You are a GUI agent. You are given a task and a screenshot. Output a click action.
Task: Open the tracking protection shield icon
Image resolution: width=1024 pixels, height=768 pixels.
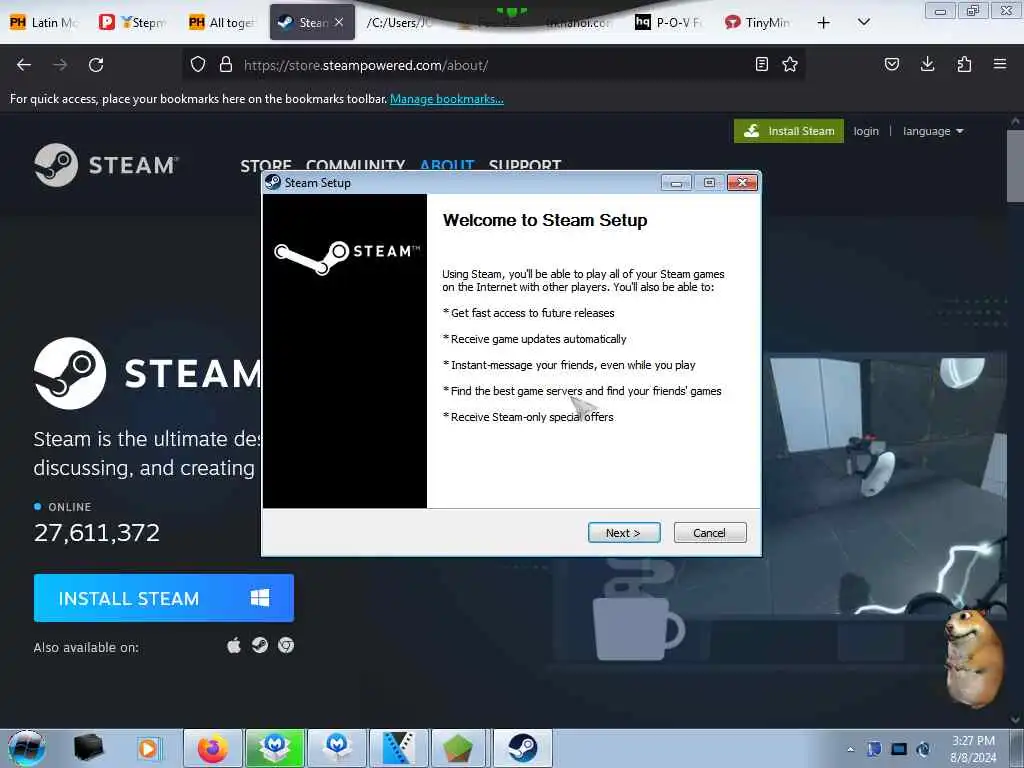198,65
